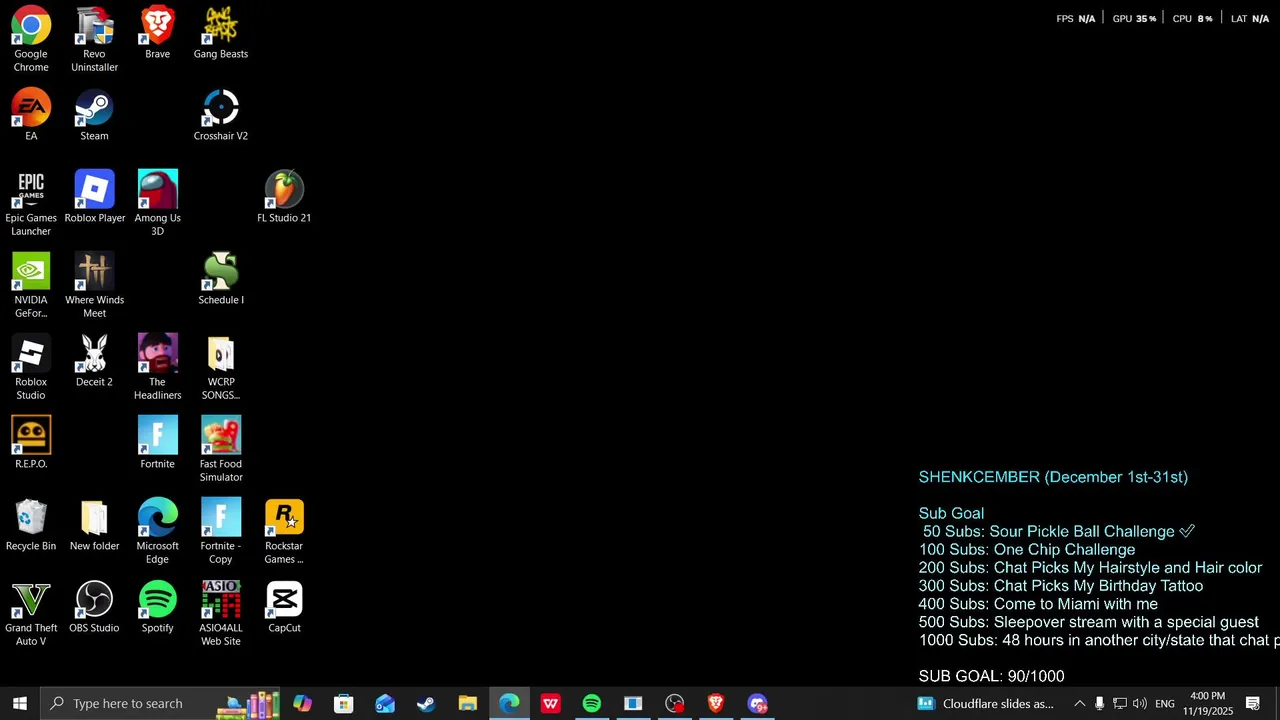The image size is (1280, 720).
Task: Open Google Chrome desktop shortcut
Action: point(31,39)
